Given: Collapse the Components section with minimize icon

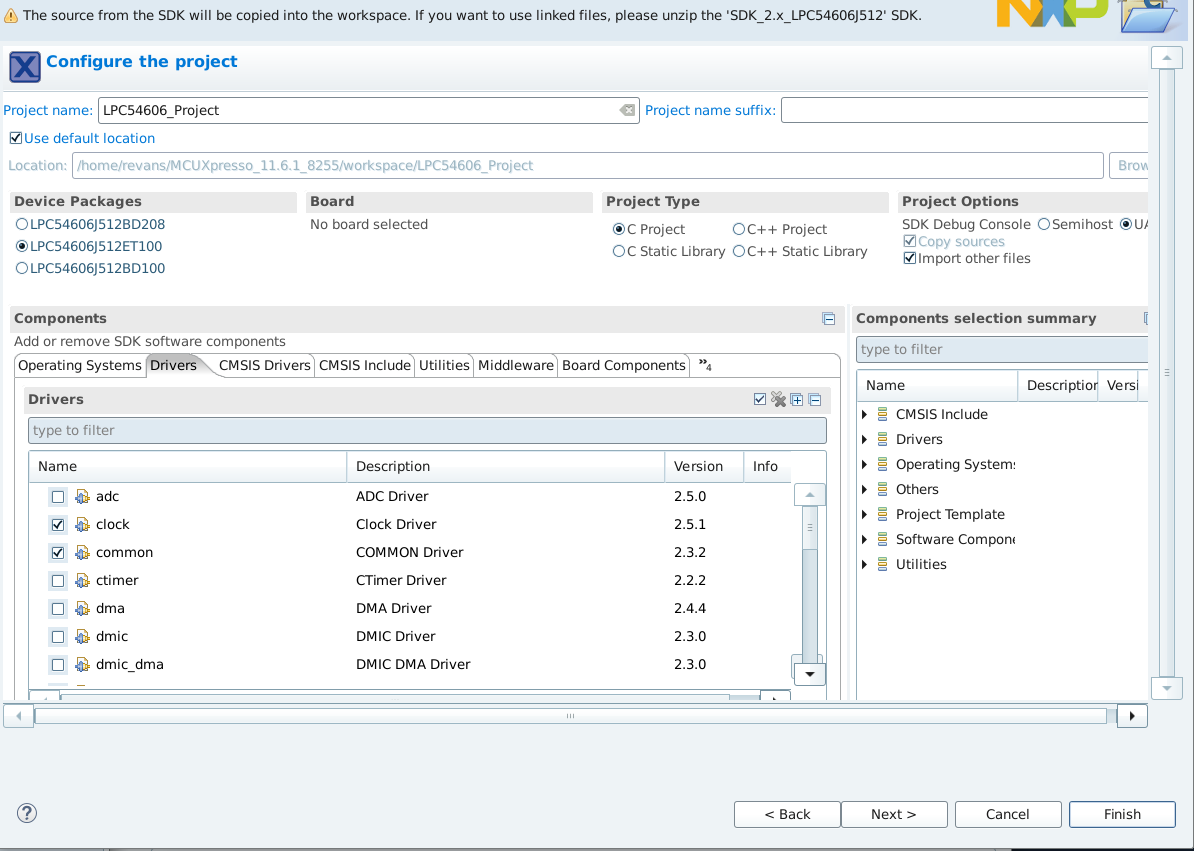Looking at the screenshot, I should tap(828, 319).
